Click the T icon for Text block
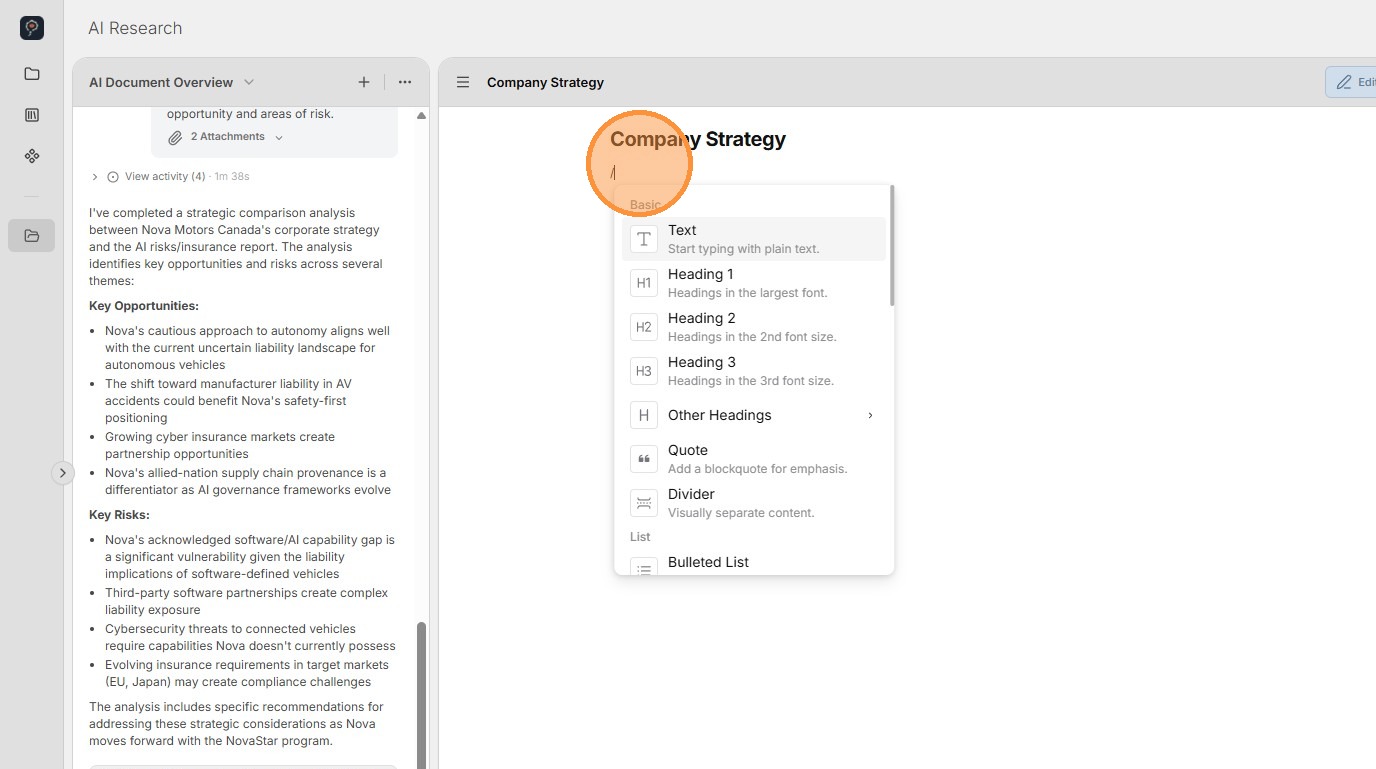Viewport: 1376px width, 769px height. pyautogui.click(x=644, y=239)
